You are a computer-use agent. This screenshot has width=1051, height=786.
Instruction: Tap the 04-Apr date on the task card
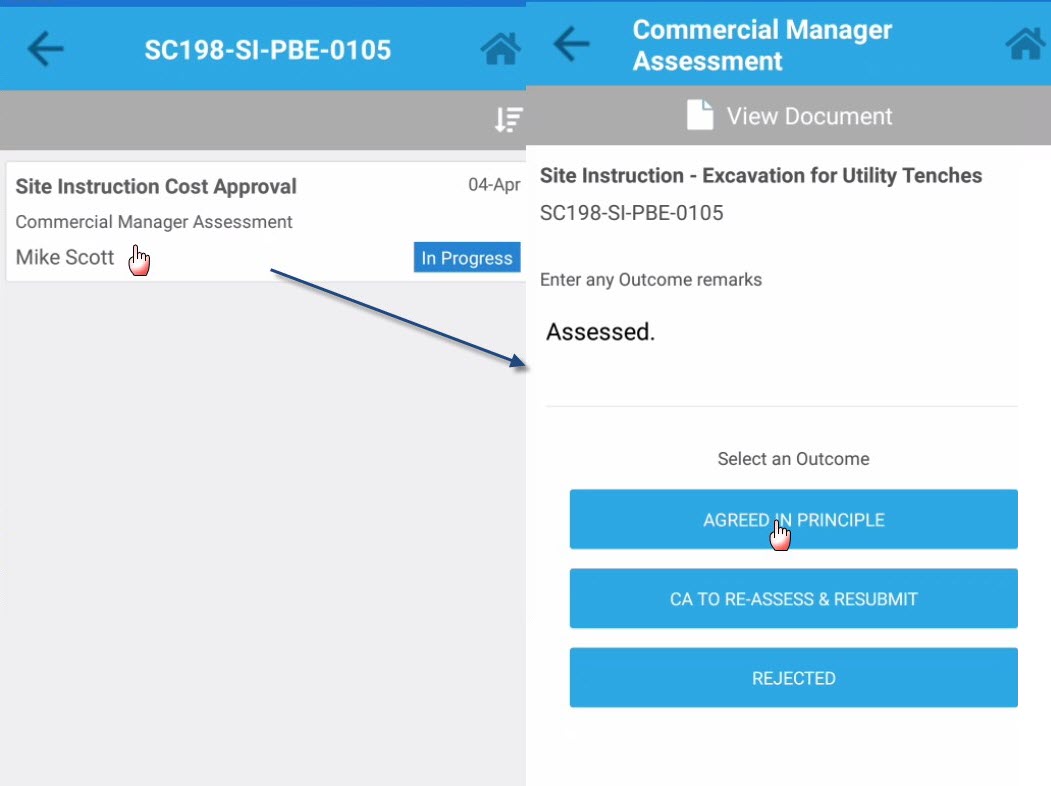(494, 185)
